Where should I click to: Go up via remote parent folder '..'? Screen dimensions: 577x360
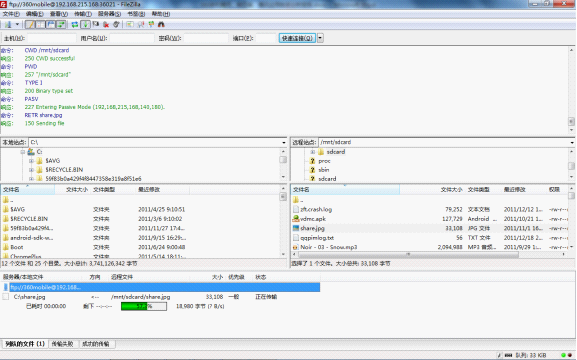[x=298, y=200]
